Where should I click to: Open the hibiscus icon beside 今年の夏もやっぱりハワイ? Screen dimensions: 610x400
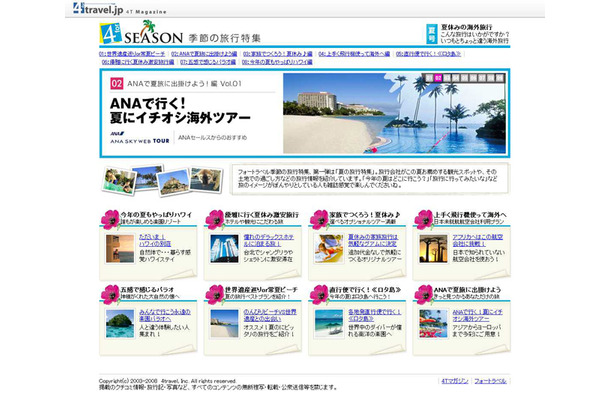point(110,219)
